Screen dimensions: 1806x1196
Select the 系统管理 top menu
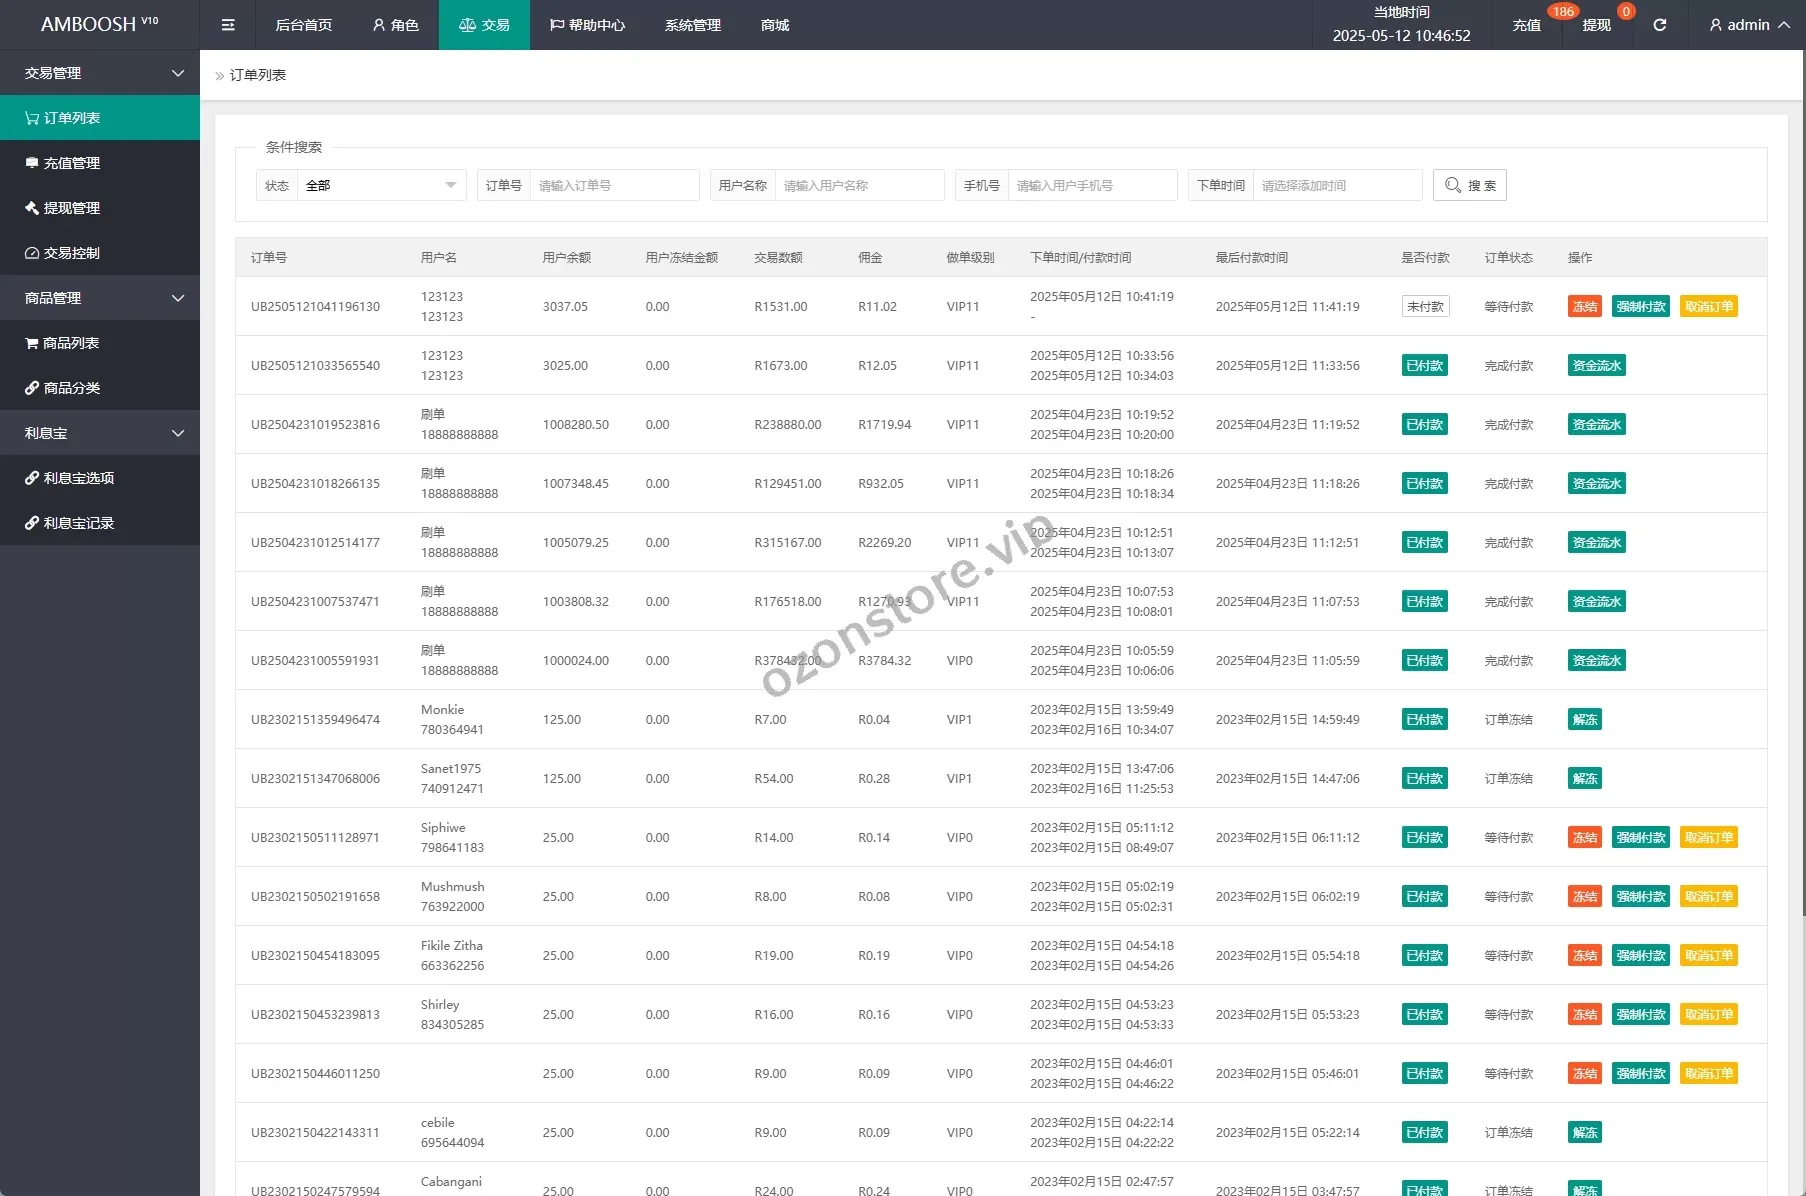[x=692, y=25]
